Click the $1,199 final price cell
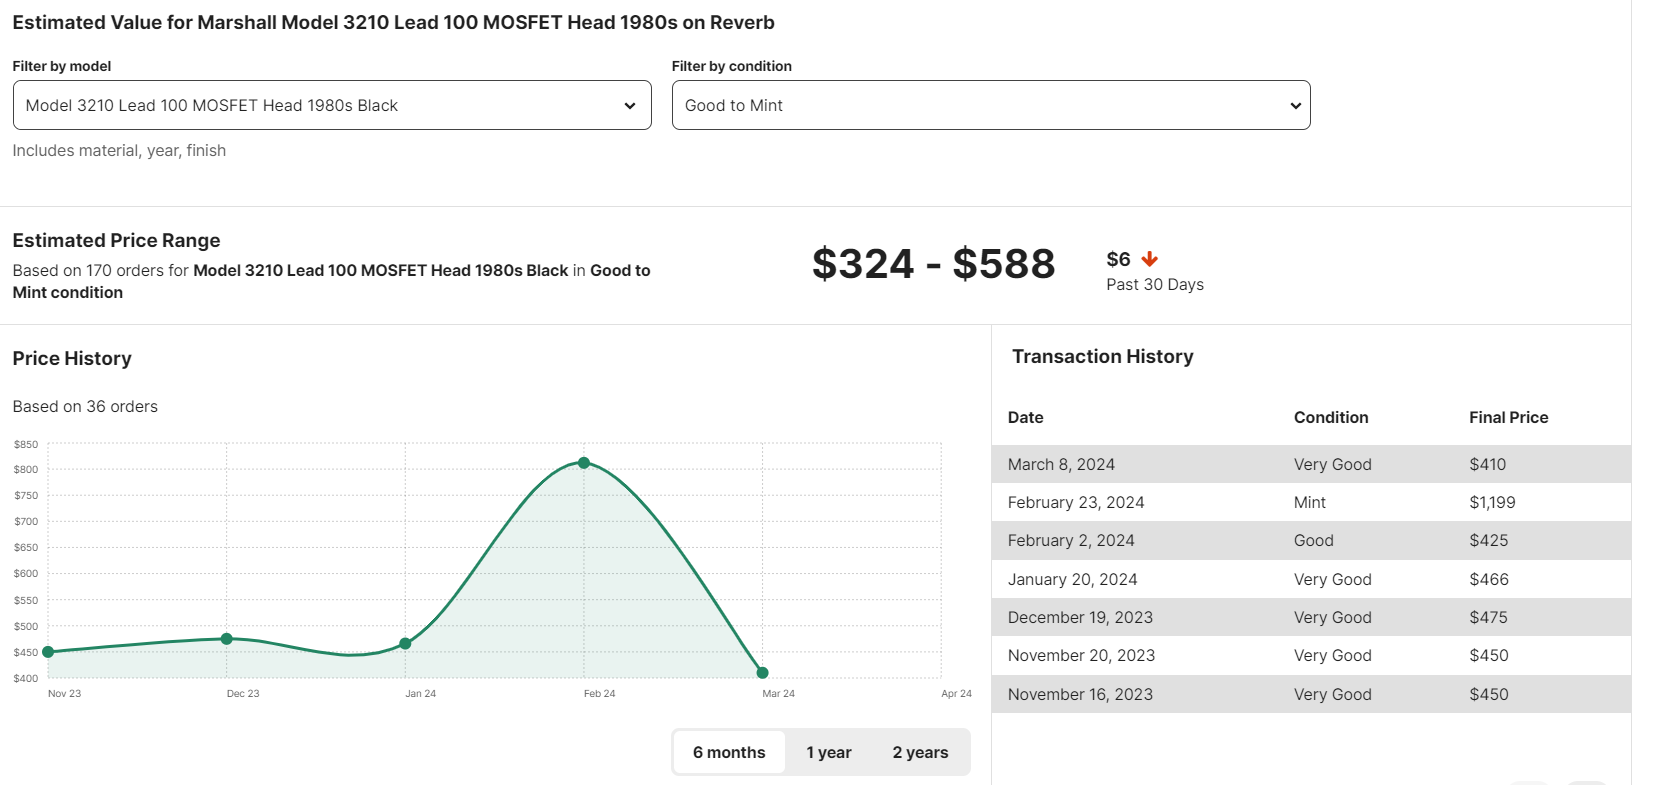Viewport: 1672px width, 785px height. (1492, 502)
